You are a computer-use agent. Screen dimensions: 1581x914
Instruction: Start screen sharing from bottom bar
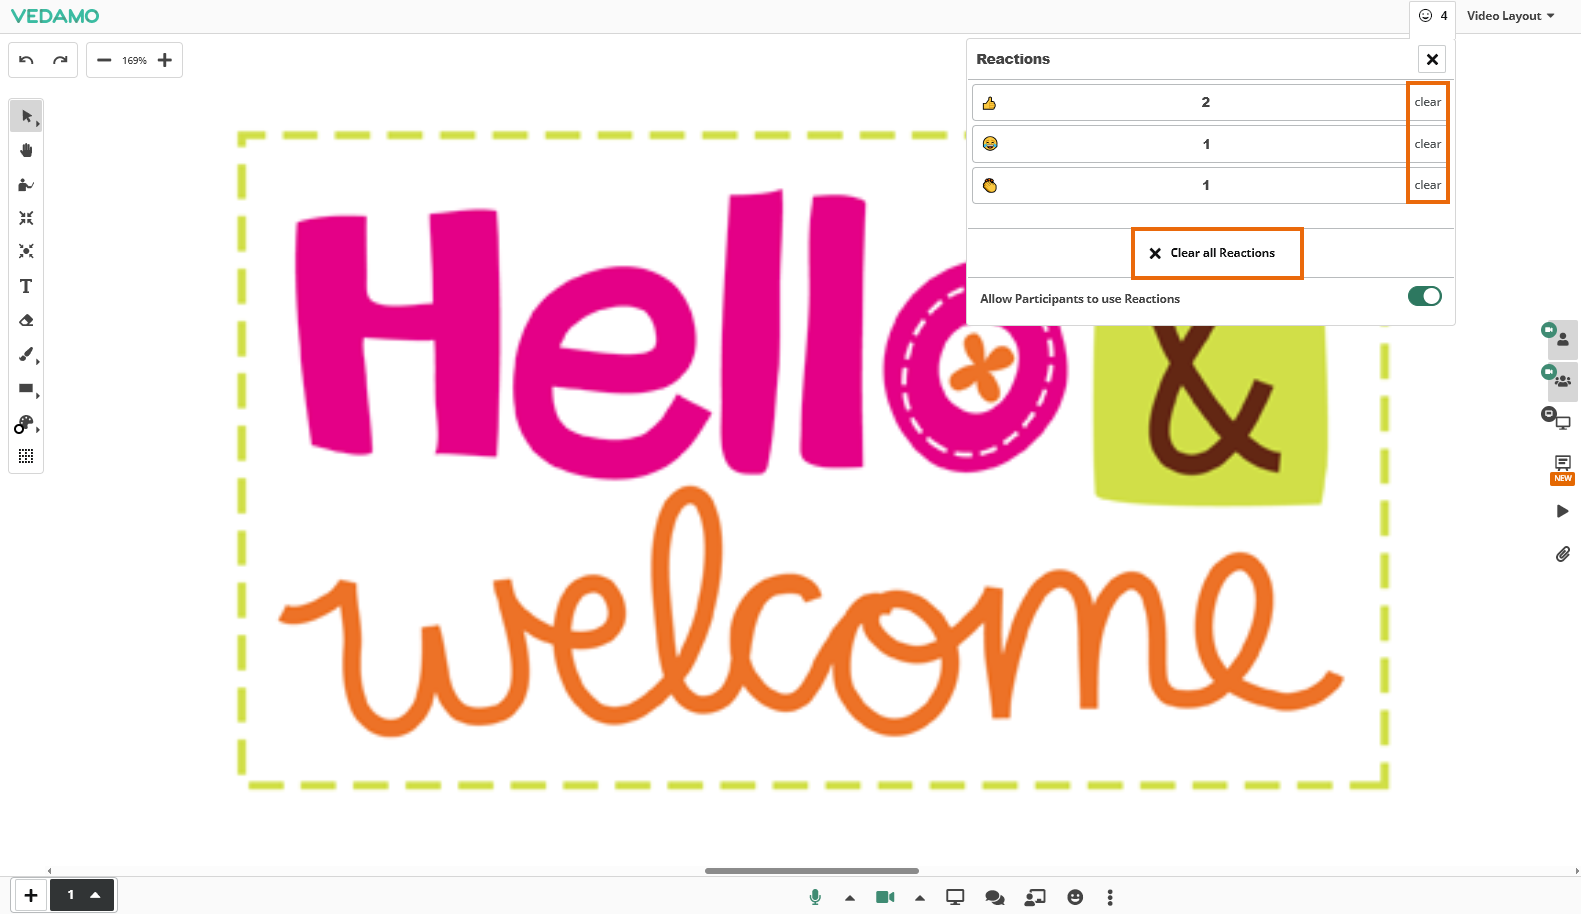point(955,897)
